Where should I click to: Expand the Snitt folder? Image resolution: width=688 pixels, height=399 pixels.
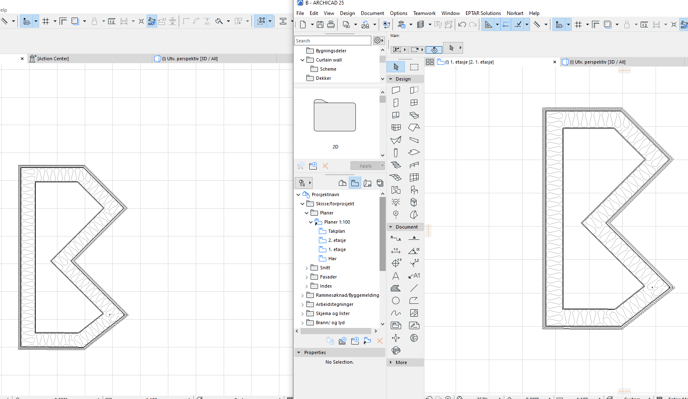click(306, 268)
